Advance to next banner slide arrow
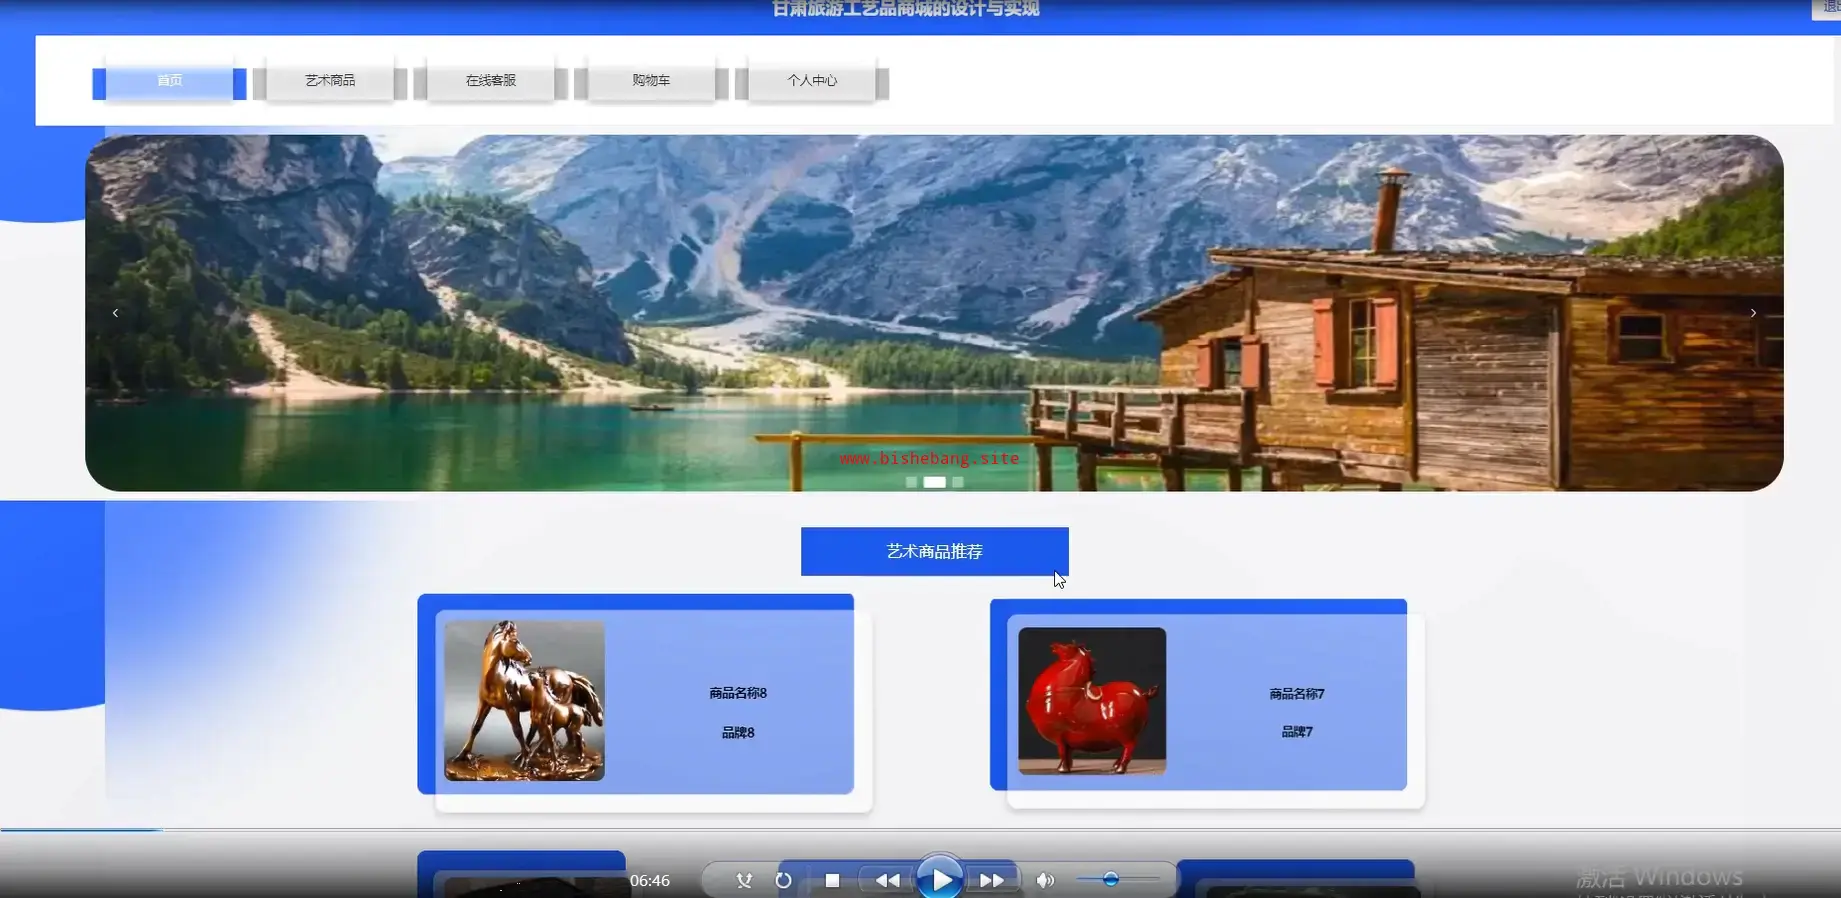The height and width of the screenshot is (898, 1841). (x=1752, y=313)
